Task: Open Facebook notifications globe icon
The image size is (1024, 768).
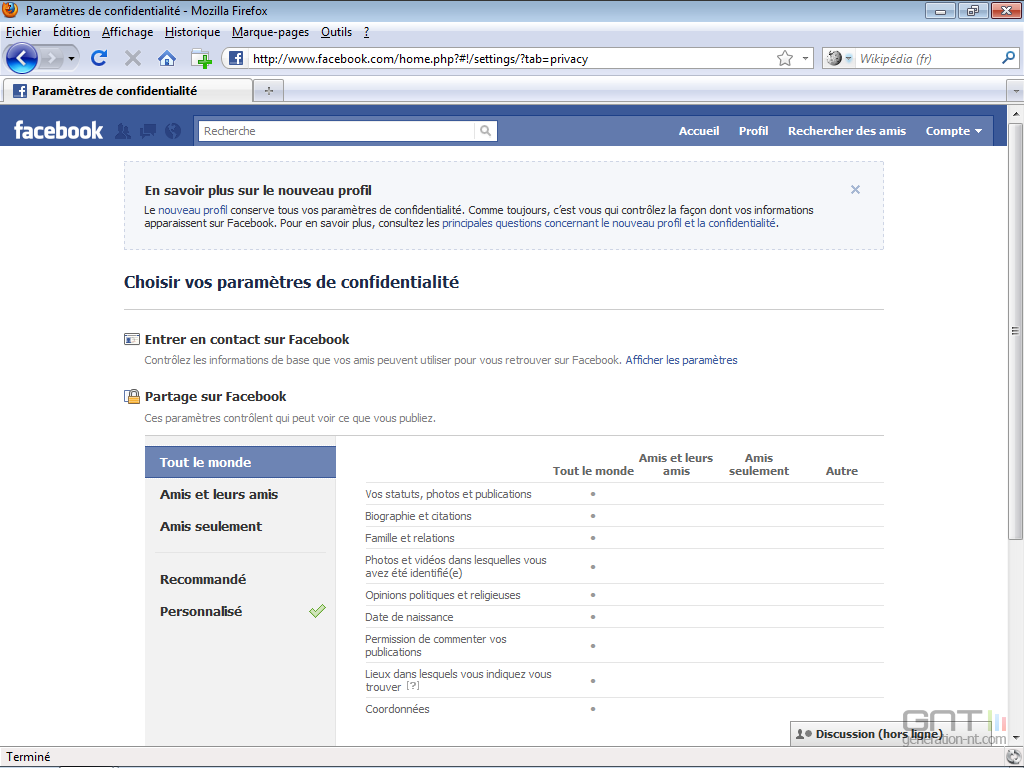Action: [x=173, y=131]
